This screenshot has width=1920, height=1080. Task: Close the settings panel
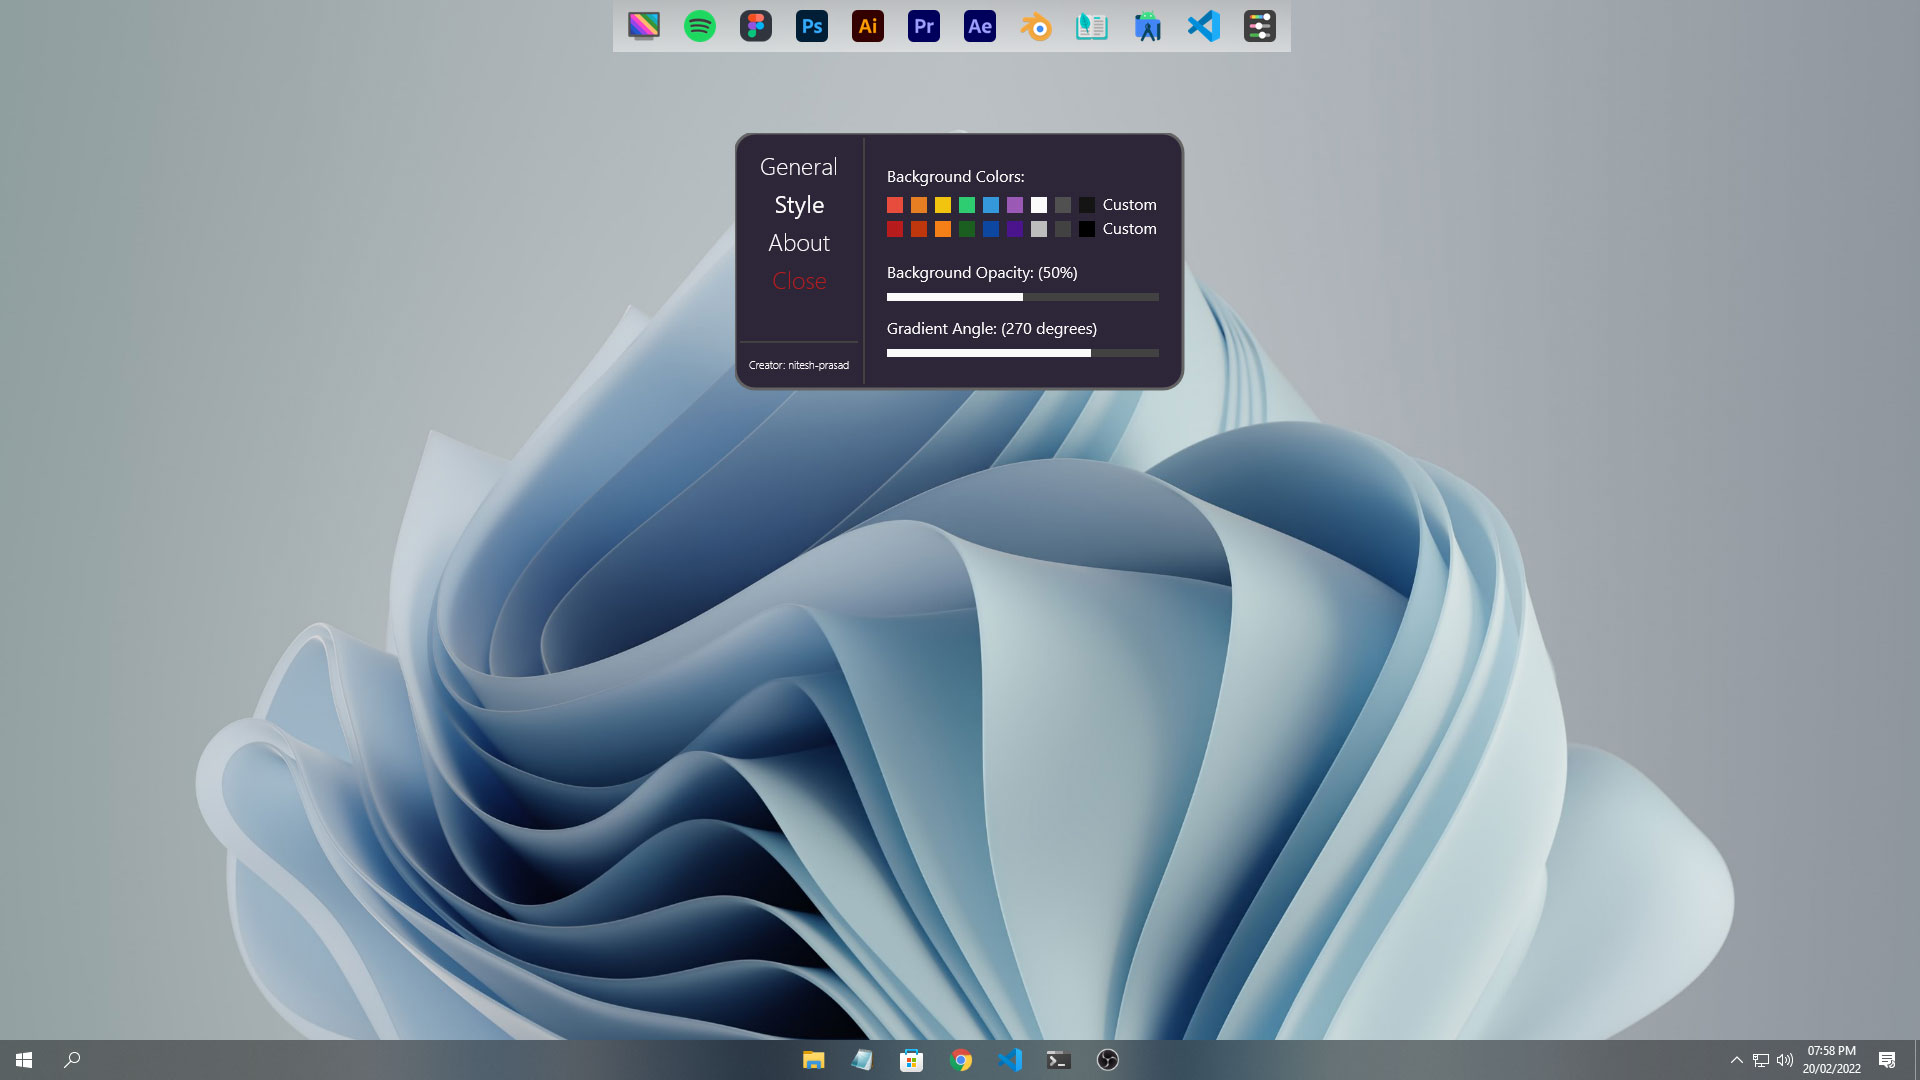click(798, 281)
